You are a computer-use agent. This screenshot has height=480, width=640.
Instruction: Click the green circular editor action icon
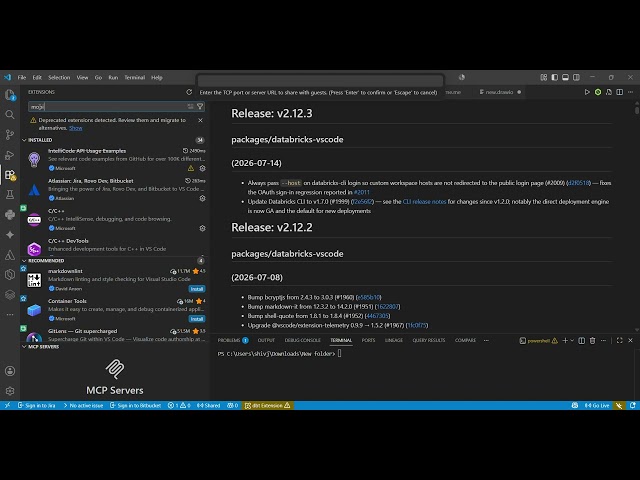(x=598, y=92)
